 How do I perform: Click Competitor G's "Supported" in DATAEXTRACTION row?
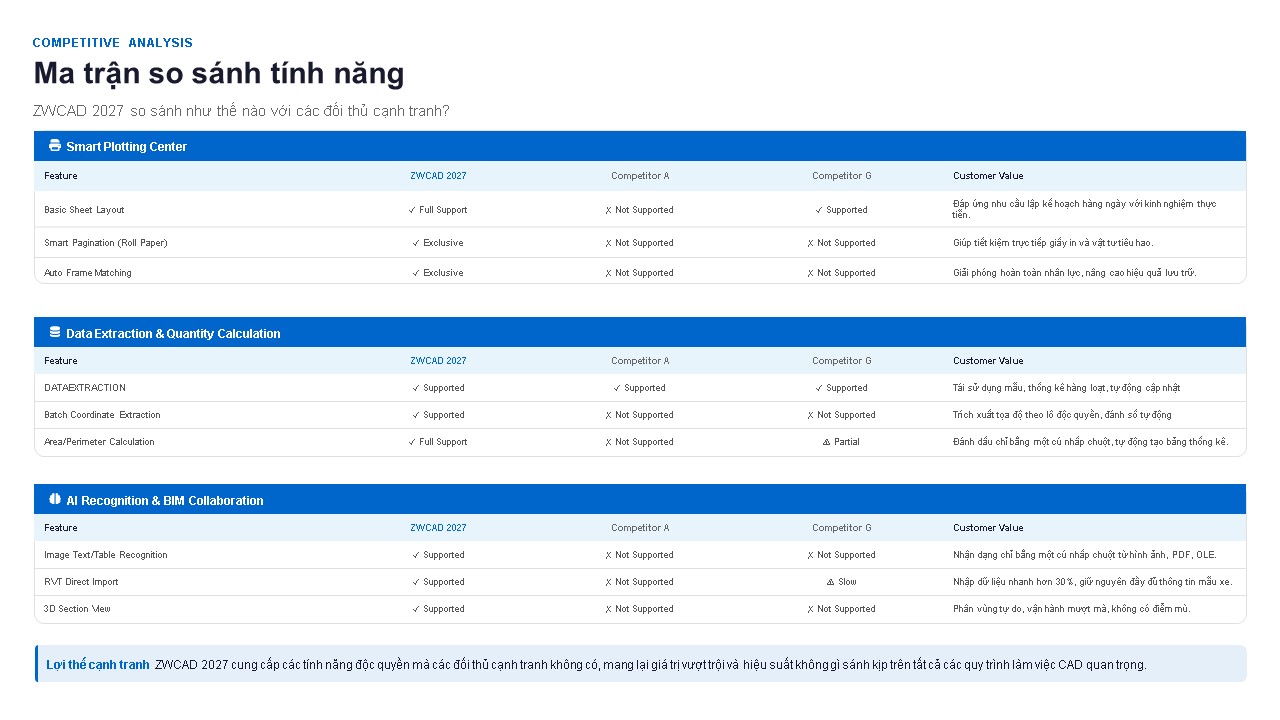tap(842, 388)
